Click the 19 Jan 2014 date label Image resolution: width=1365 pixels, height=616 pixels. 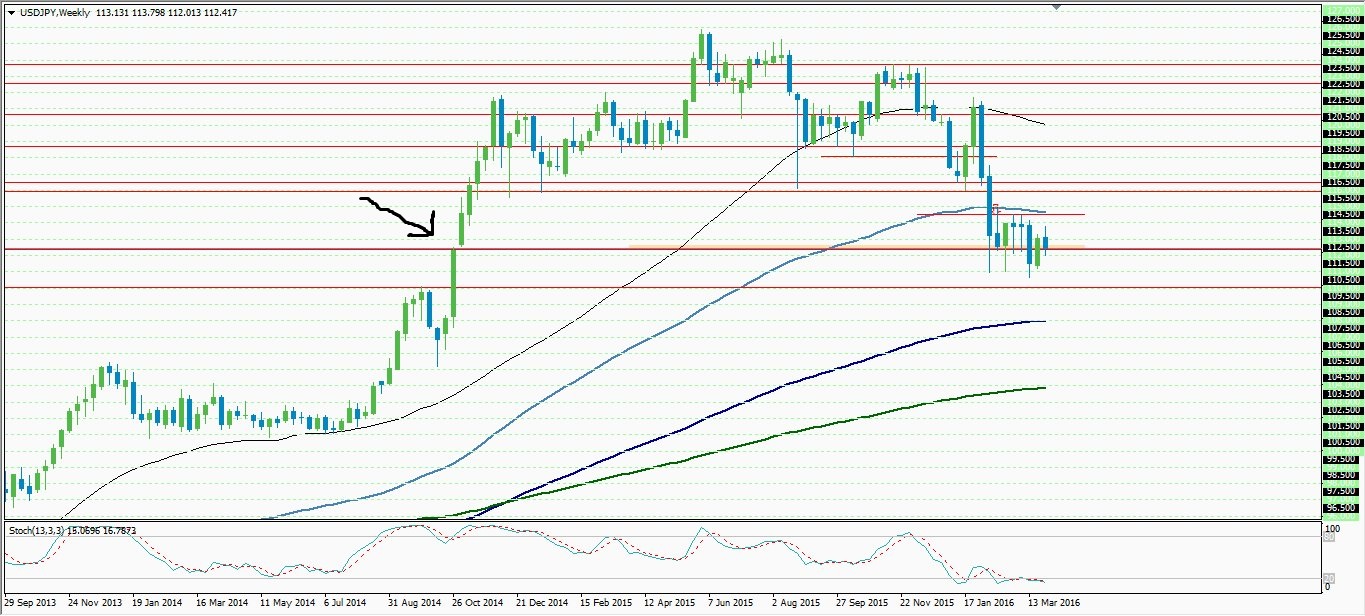(158, 604)
